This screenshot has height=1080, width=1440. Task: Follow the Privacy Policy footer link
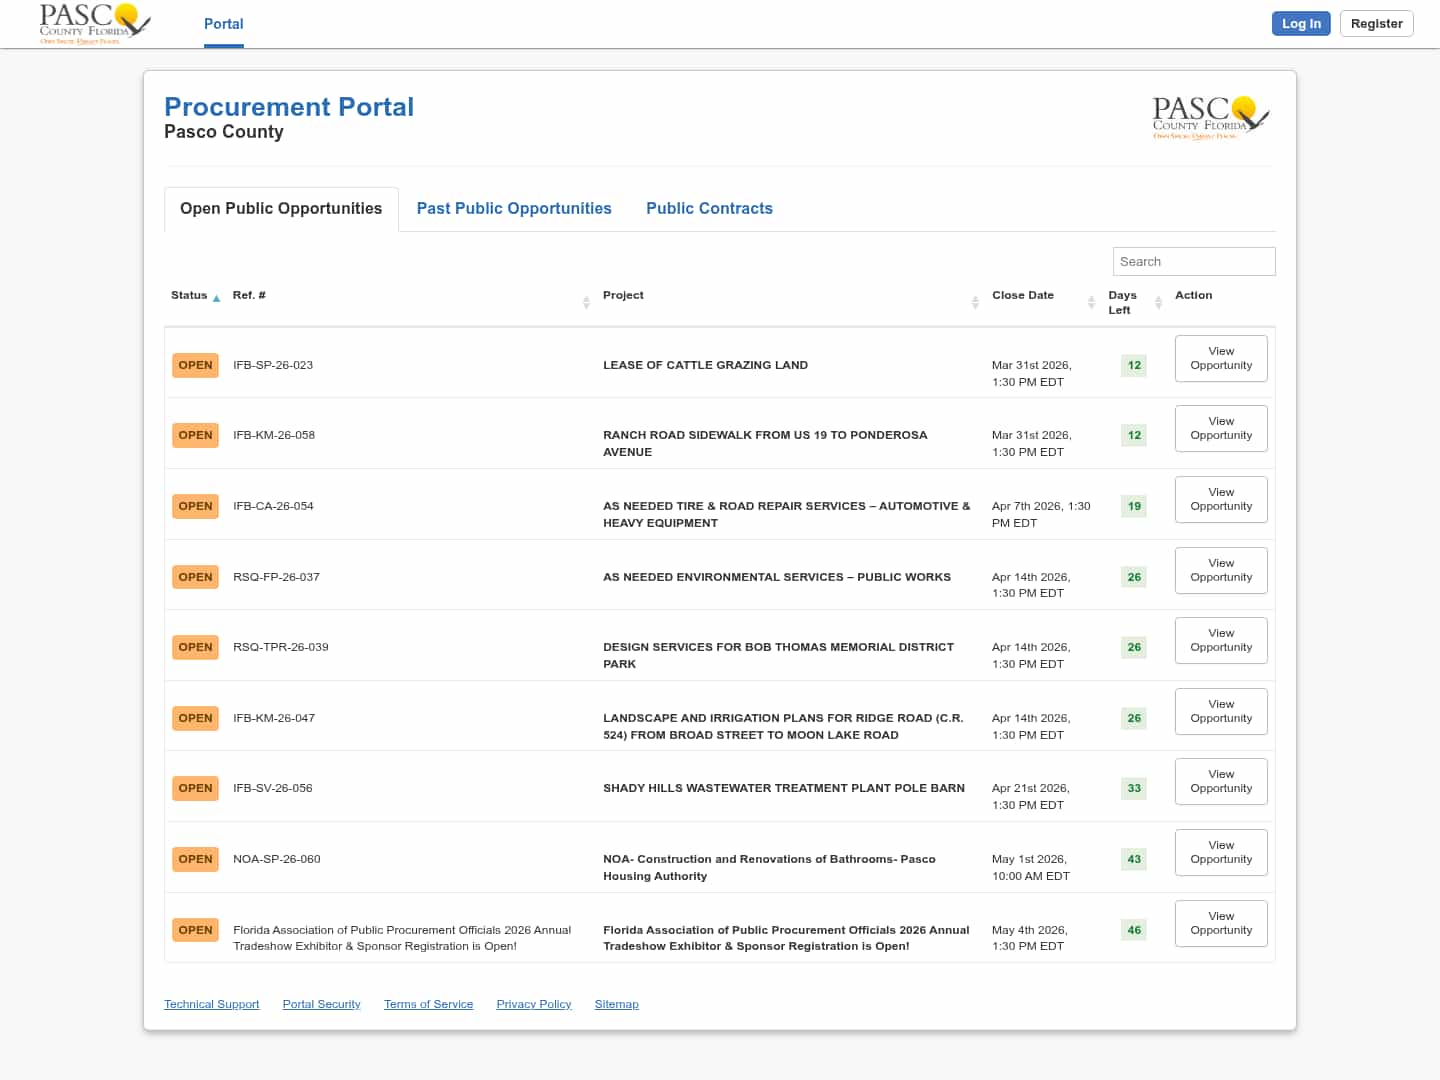(533, 1004)
